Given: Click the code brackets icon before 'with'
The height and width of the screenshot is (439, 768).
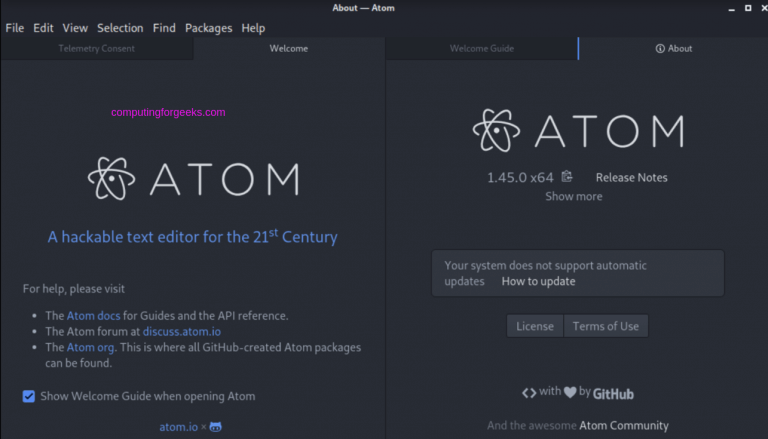Looking at the screenshot, I should (529, 393).
